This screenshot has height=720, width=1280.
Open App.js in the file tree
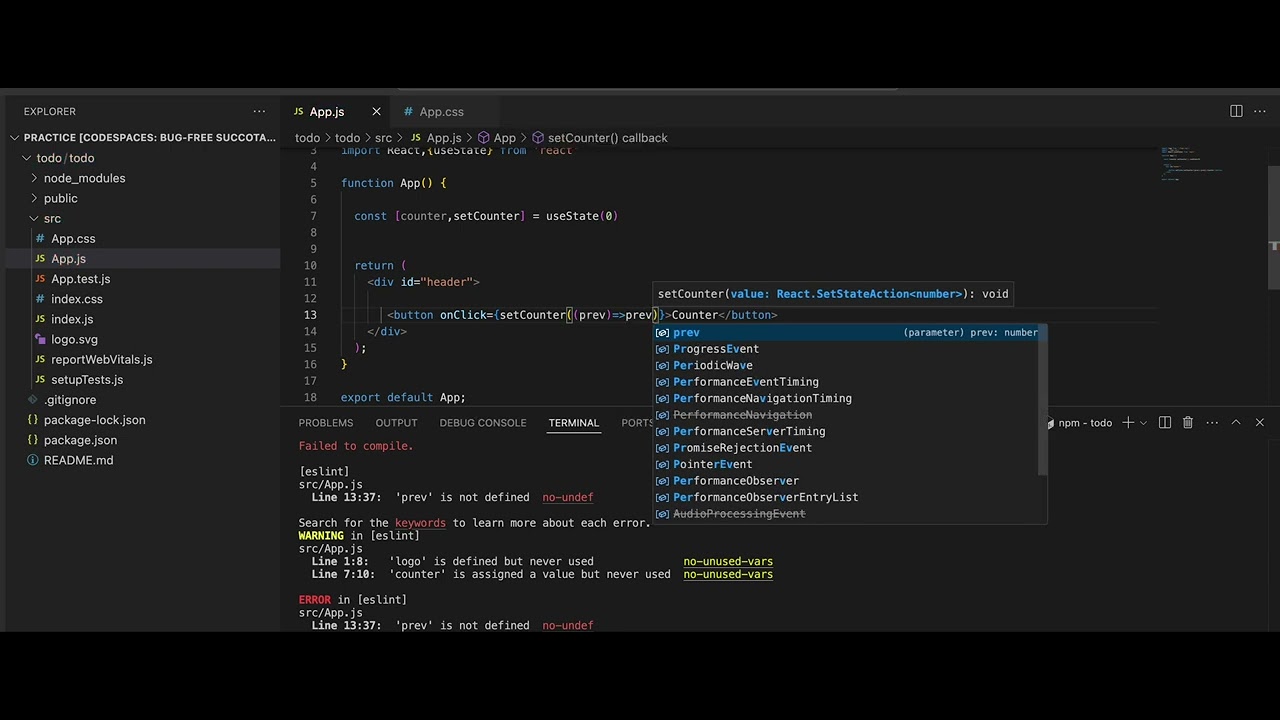pos(68,259)
